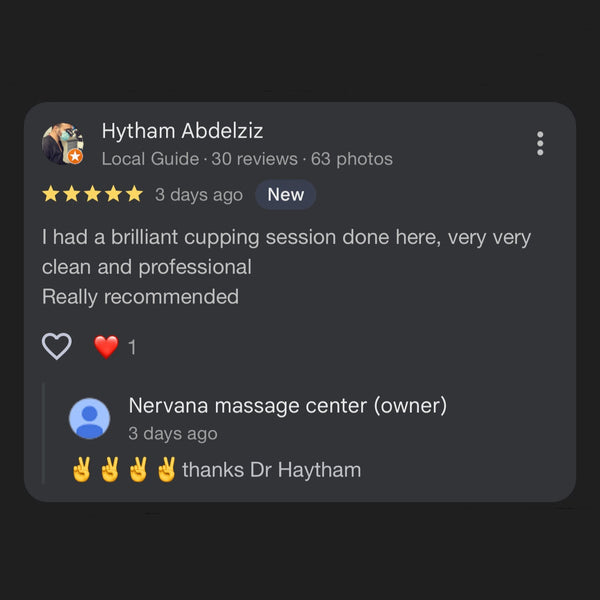Select the review text about cupping session
The width and height of the screenshot is (600, 600).
(x=286, y=252)
